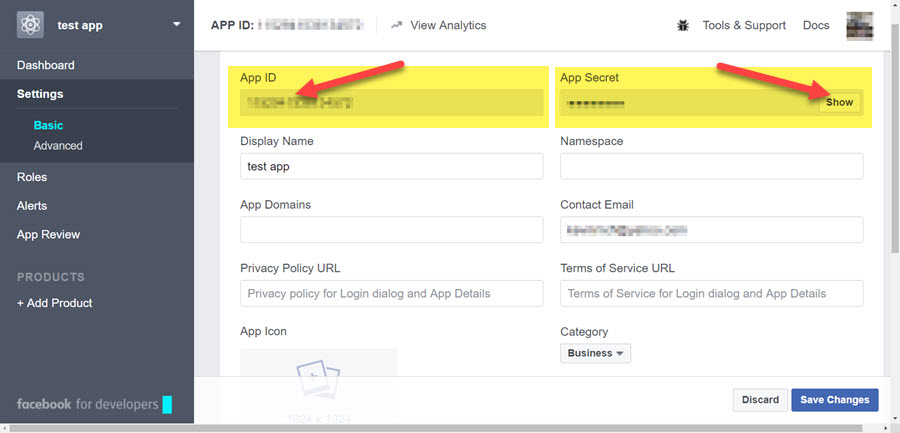Edit the Display Name field
The height and width of the screenshot is (433, 900).
tap(391, 166)
